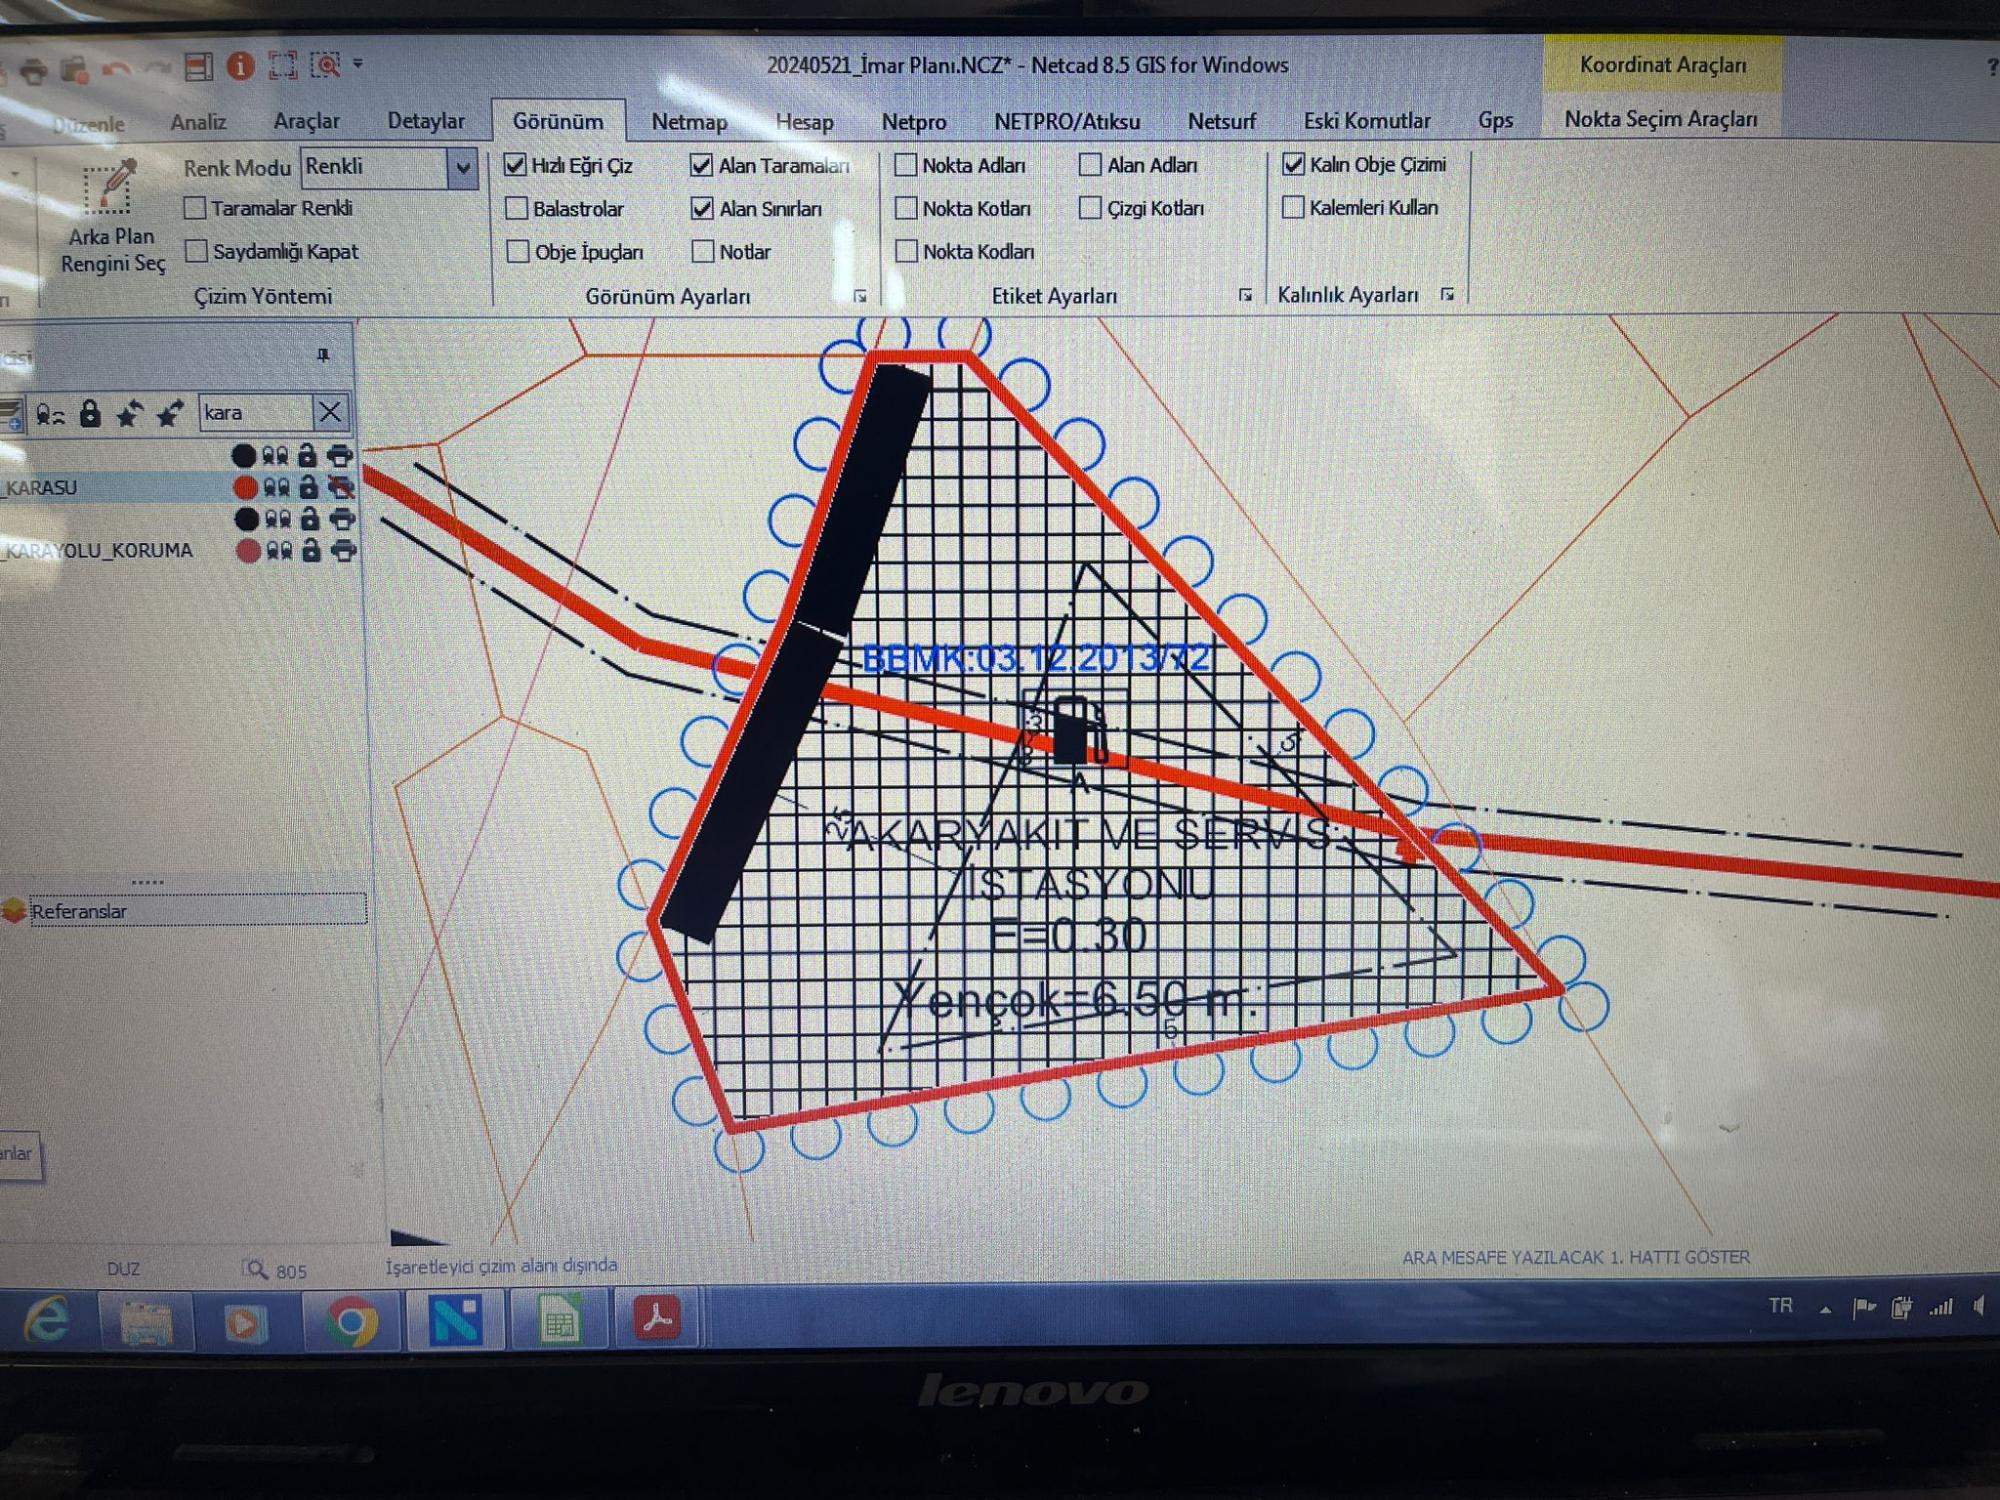
Task: Expand Etiket Ayarları dialog launcher
Action: click(x=1244, y=295)
